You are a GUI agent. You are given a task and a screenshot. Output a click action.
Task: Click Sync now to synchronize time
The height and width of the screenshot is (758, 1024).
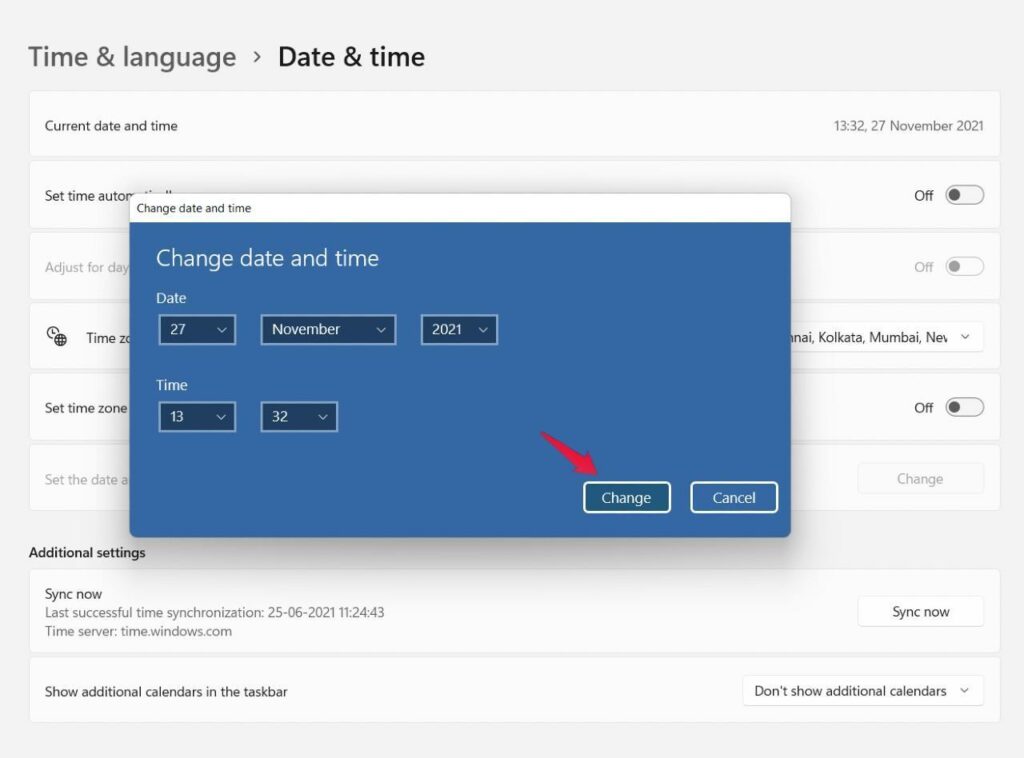point(920,611)
